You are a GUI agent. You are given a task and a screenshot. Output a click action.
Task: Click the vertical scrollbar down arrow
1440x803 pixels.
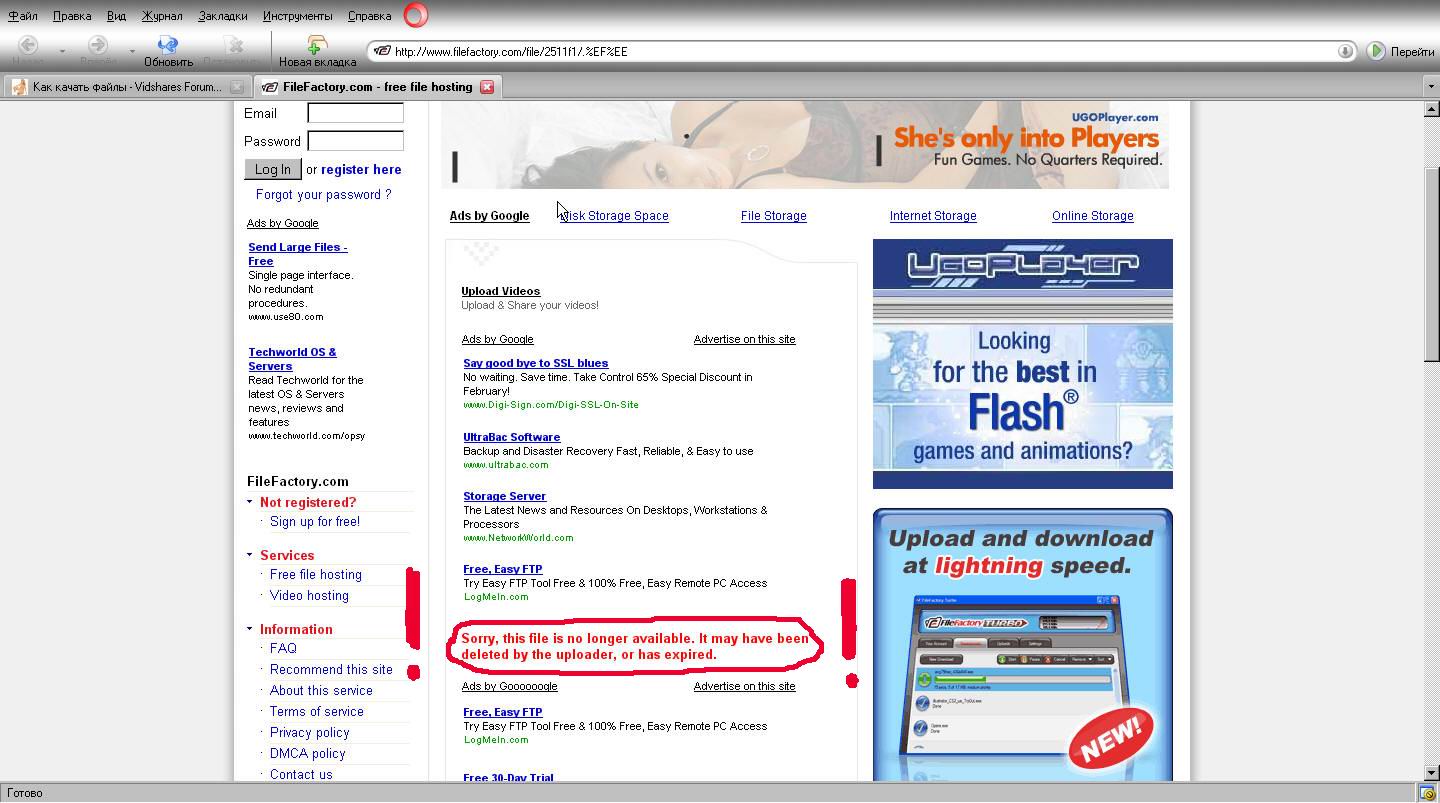pyautogui.click(x=1431, y=773)
